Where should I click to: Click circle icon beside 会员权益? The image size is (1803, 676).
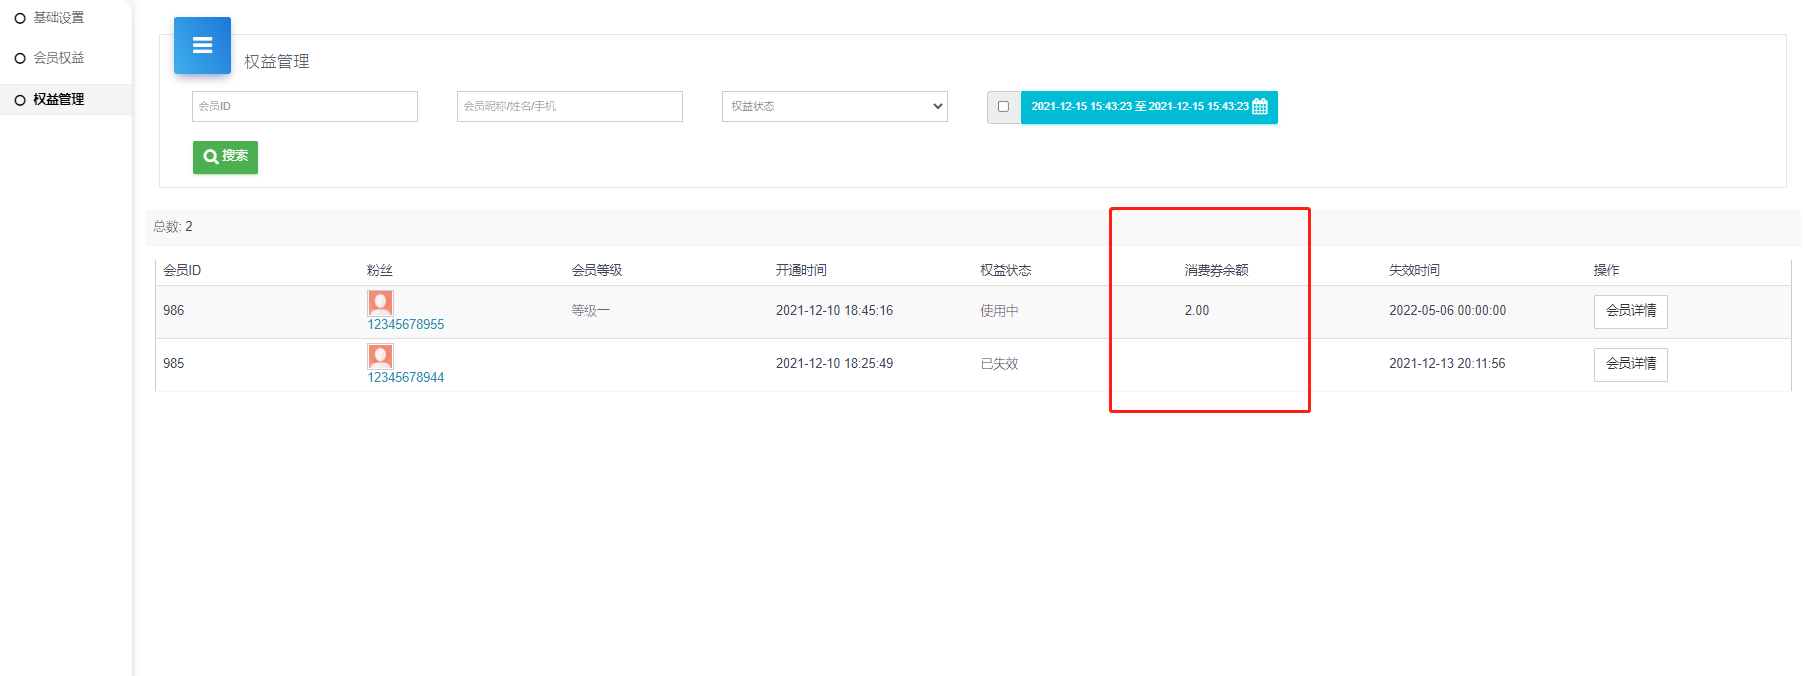tap(20, 58)
